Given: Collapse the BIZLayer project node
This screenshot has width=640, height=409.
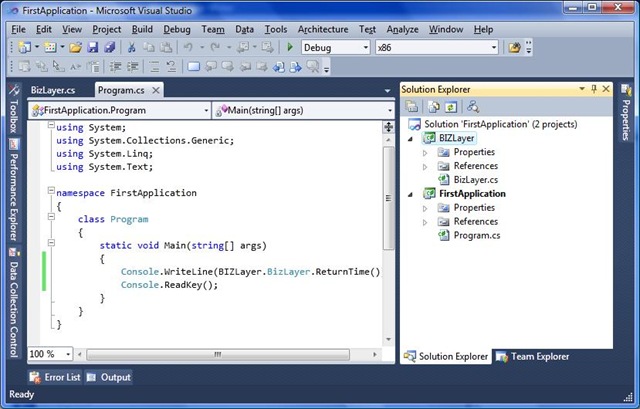Looking at the screenshot, I should point(411,139).
